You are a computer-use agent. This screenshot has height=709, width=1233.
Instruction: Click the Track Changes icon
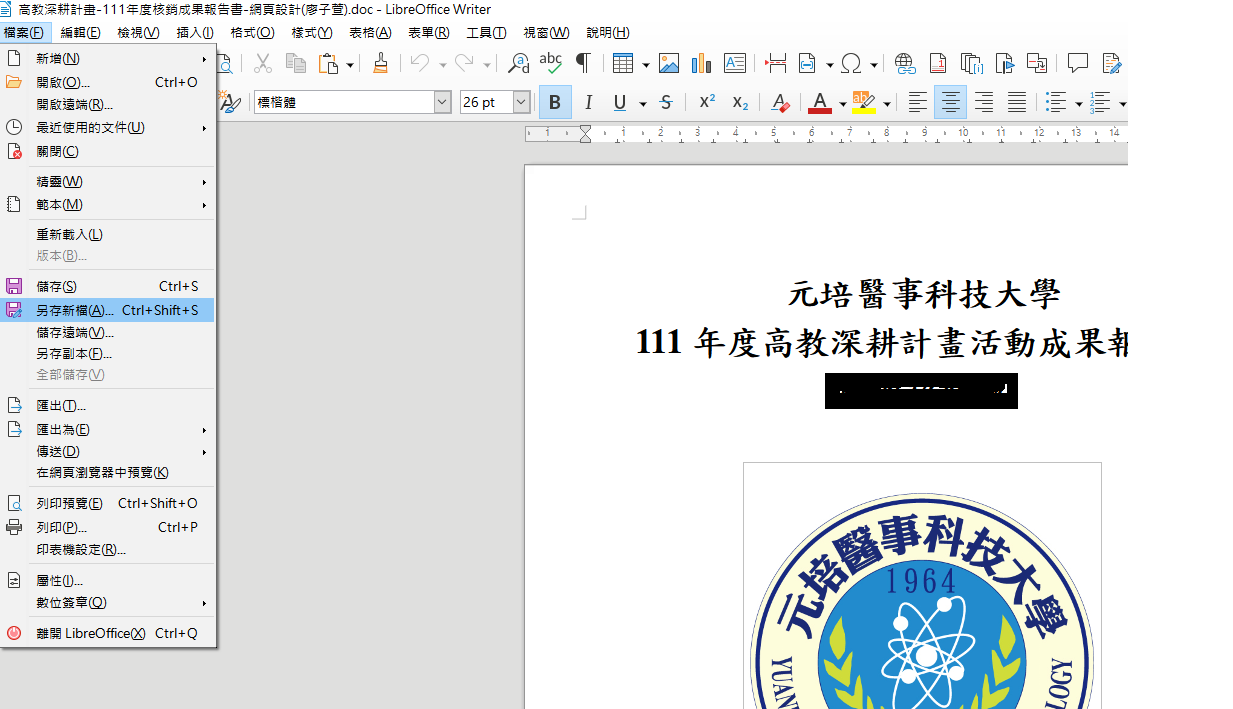(x=1111, y=64)
